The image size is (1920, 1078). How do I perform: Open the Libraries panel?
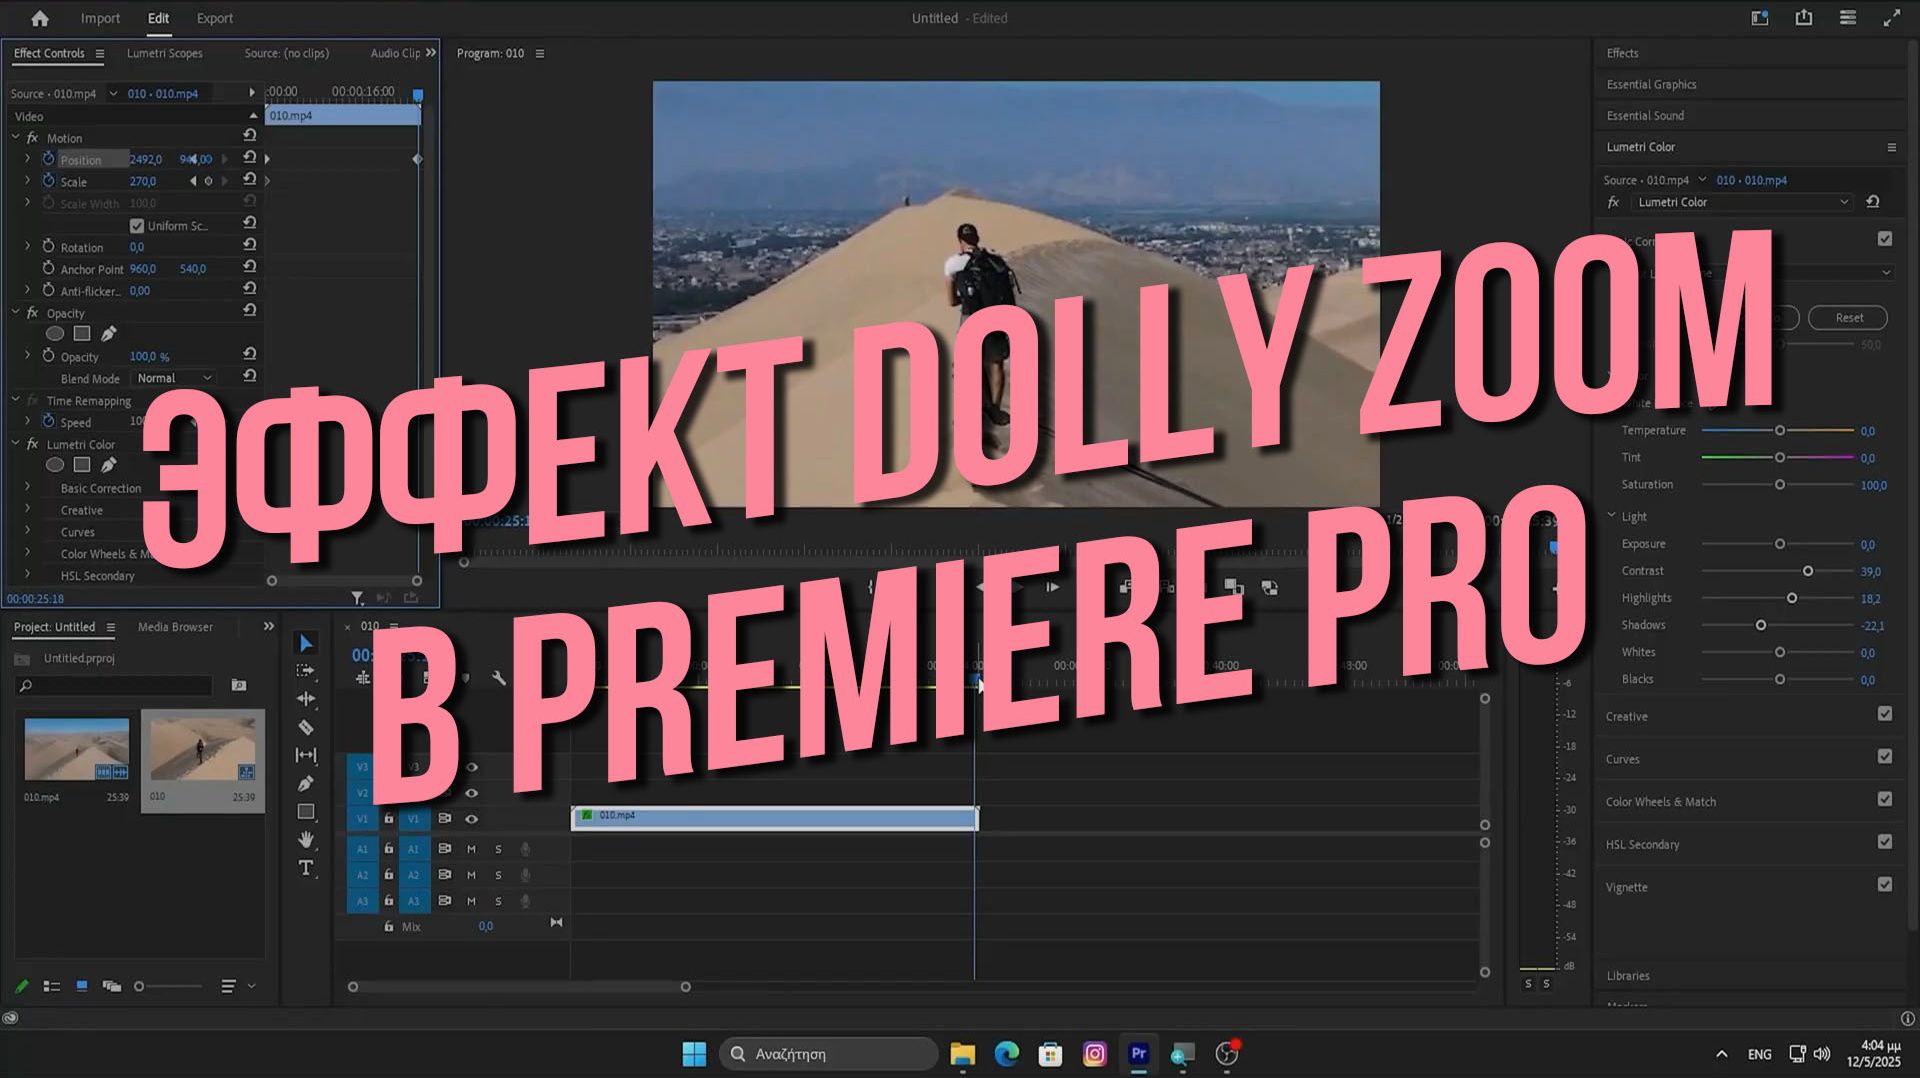(x=1628, y=975)
